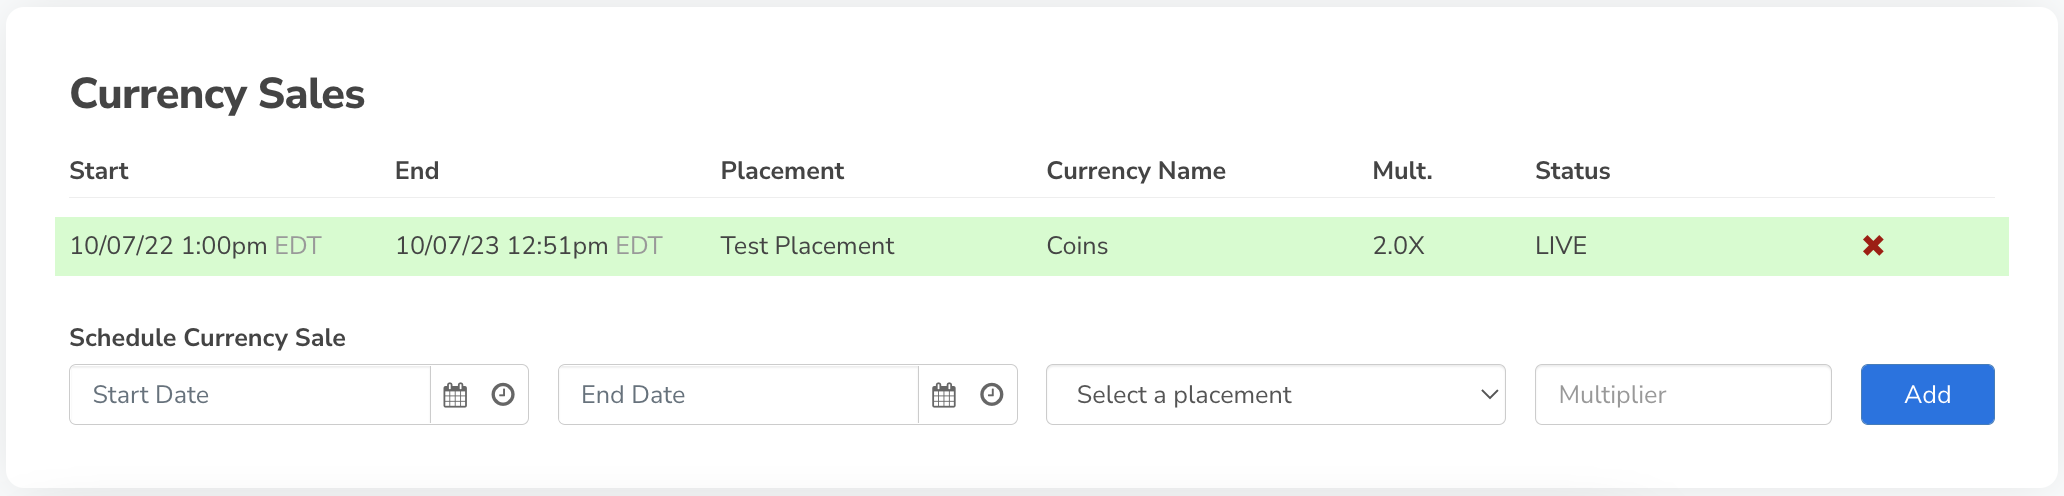Open the Start Date calendar picker
The image size is (2064, 496).
[455, 395]
